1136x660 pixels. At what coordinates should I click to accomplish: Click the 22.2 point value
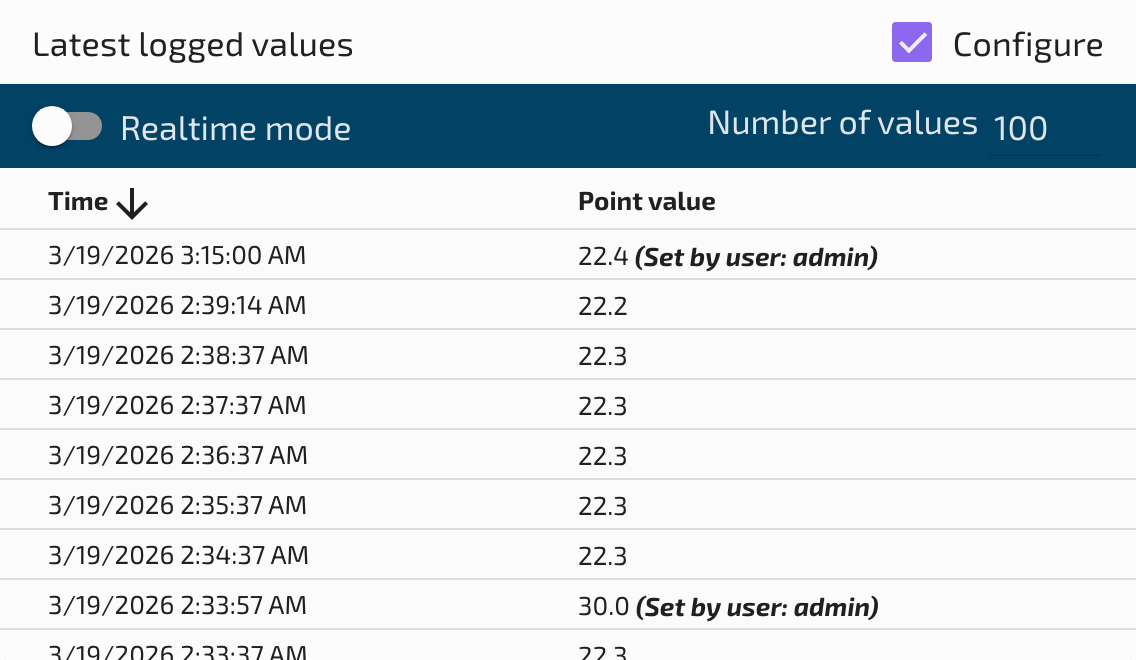(x=604, y=304)
